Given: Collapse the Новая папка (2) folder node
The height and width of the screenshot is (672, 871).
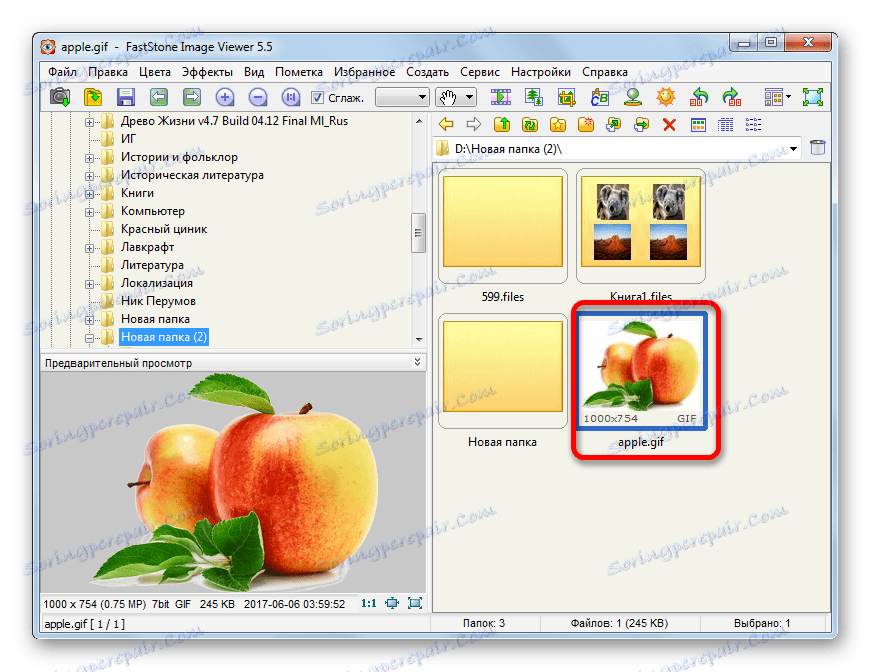Looking at the screenshot, I should [89, 338].
